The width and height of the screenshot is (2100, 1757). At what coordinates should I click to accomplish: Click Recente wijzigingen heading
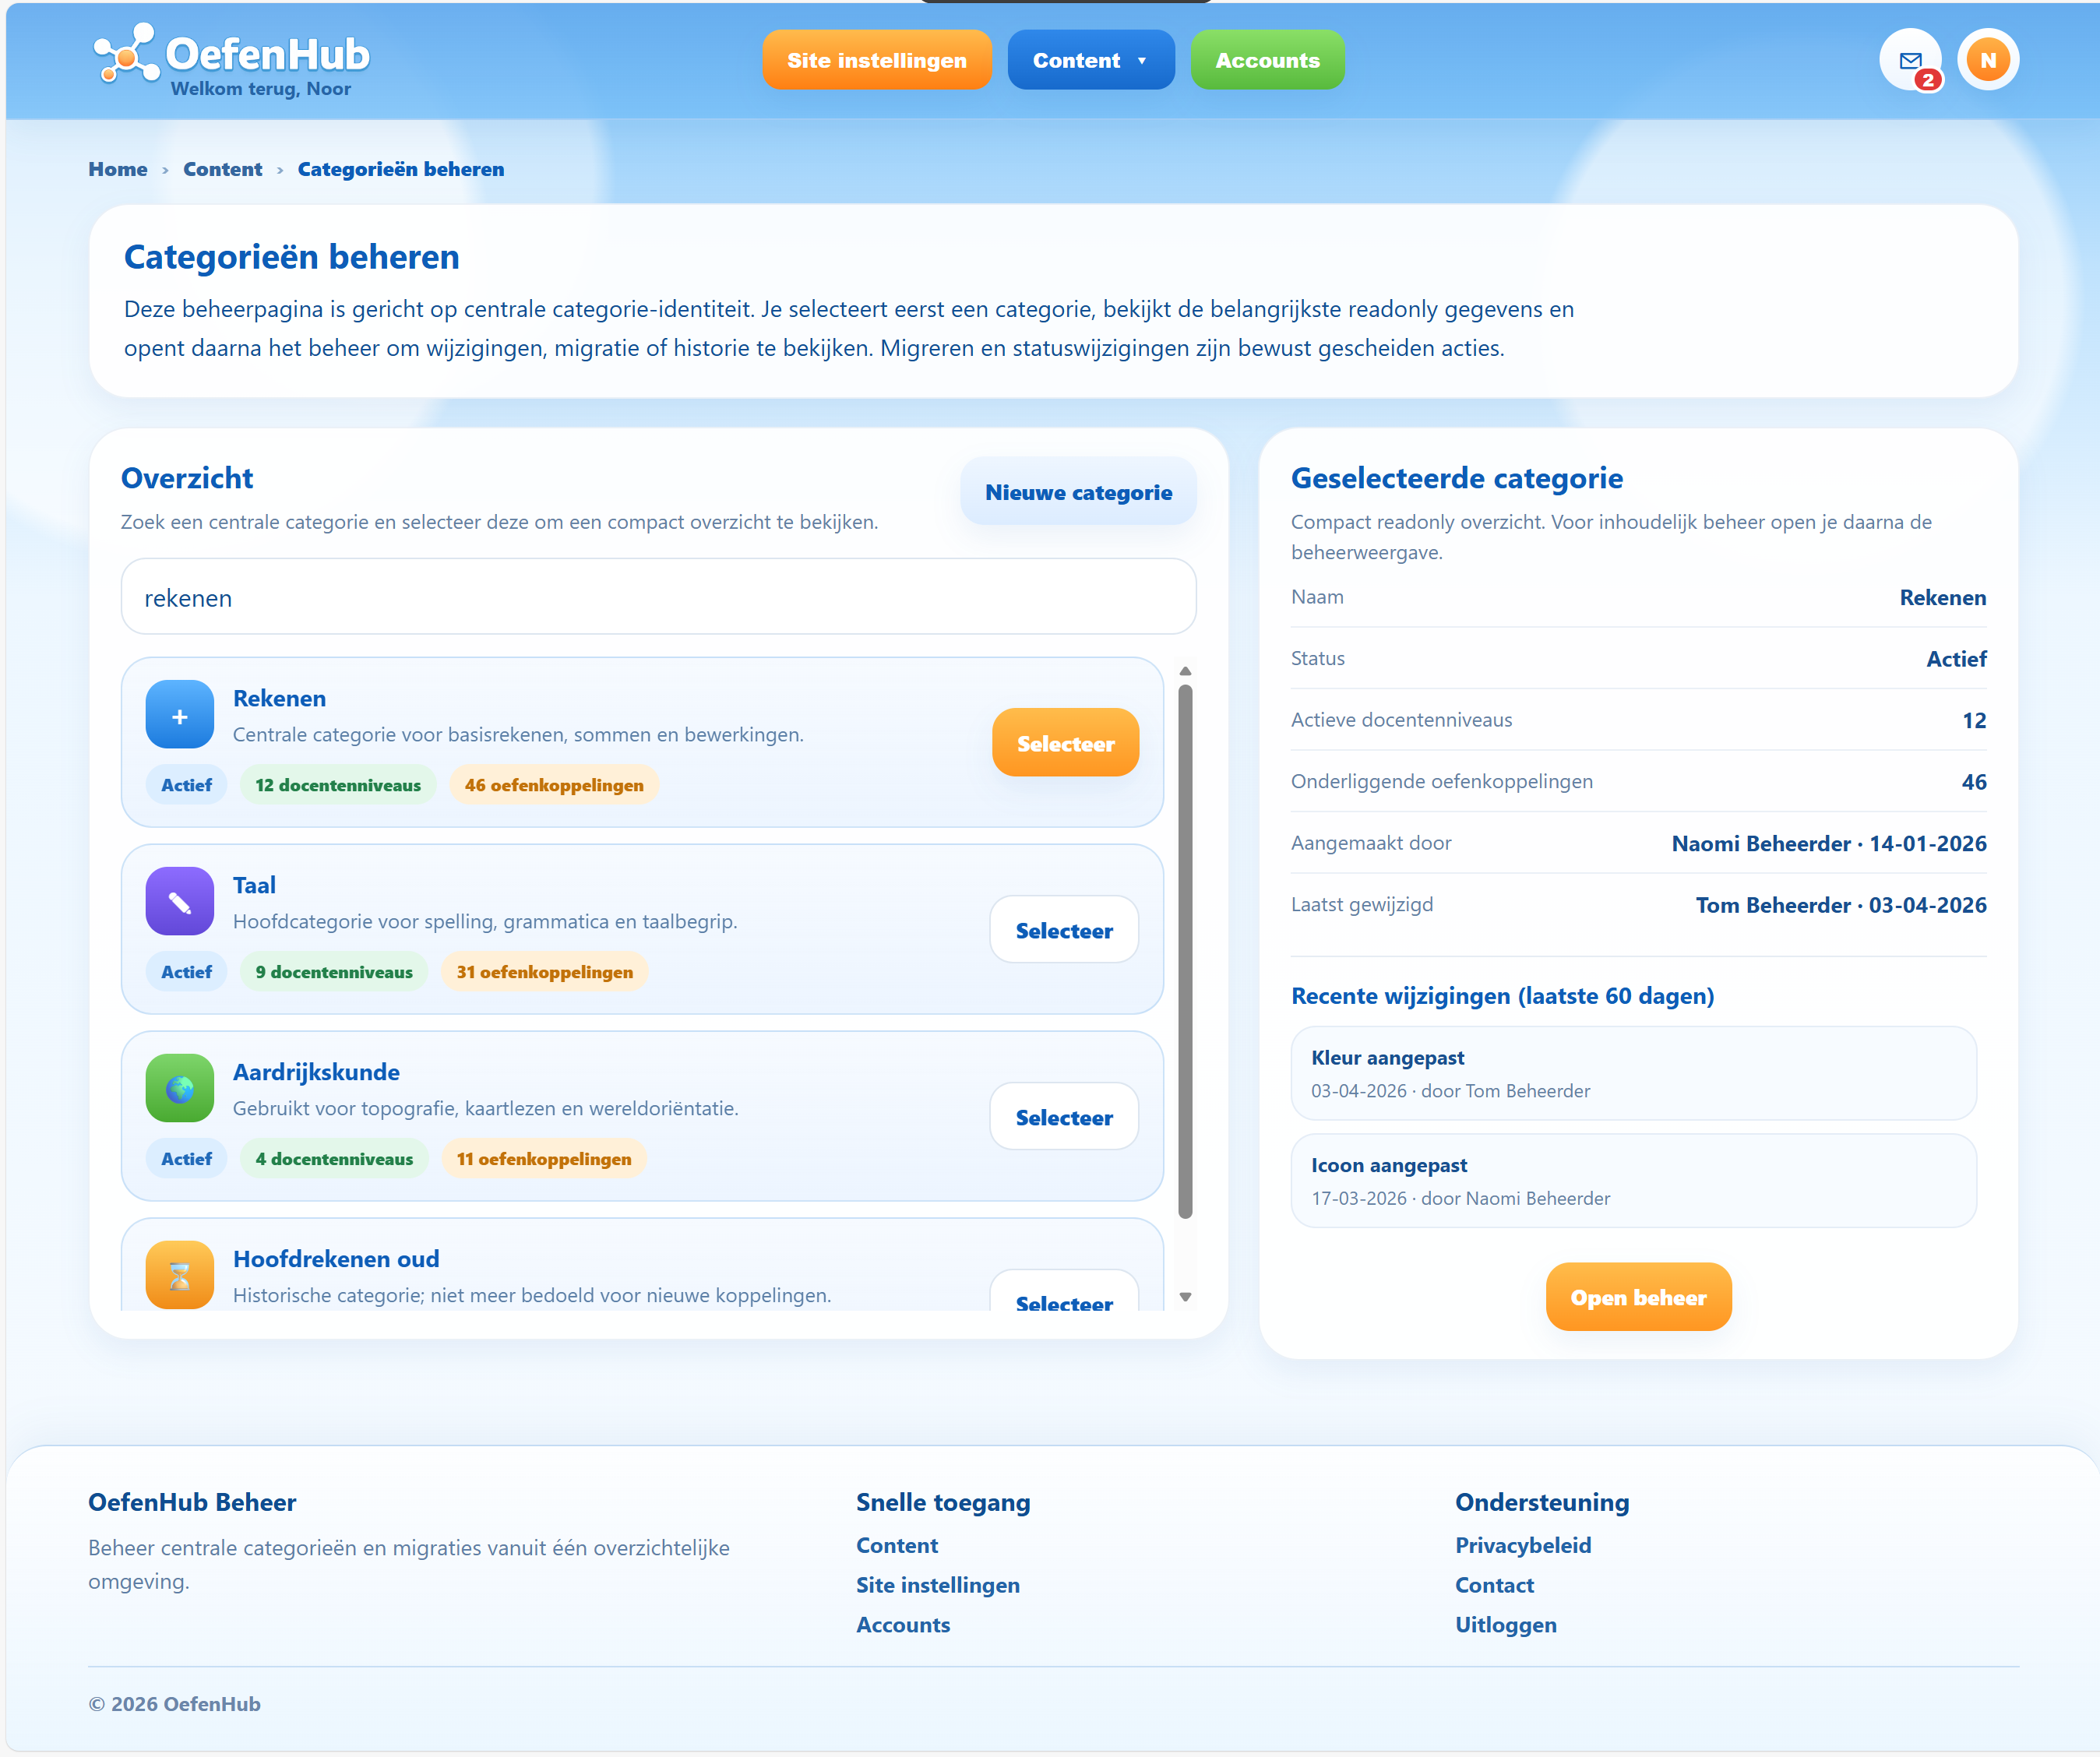click(x=1502, y=997)
